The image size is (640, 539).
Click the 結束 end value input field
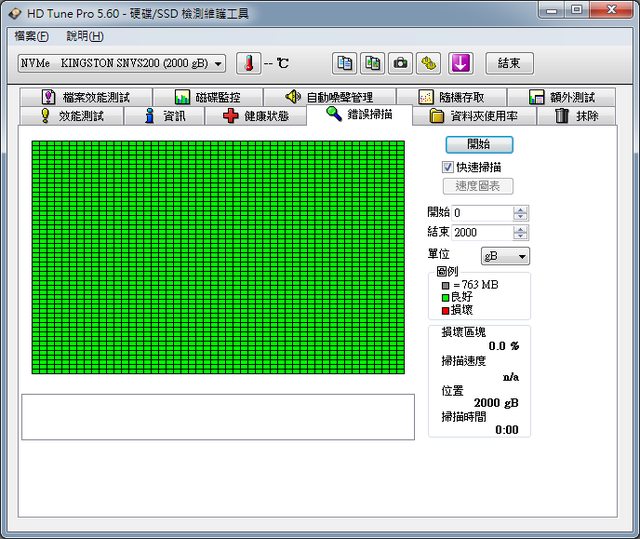coord(481,232)
